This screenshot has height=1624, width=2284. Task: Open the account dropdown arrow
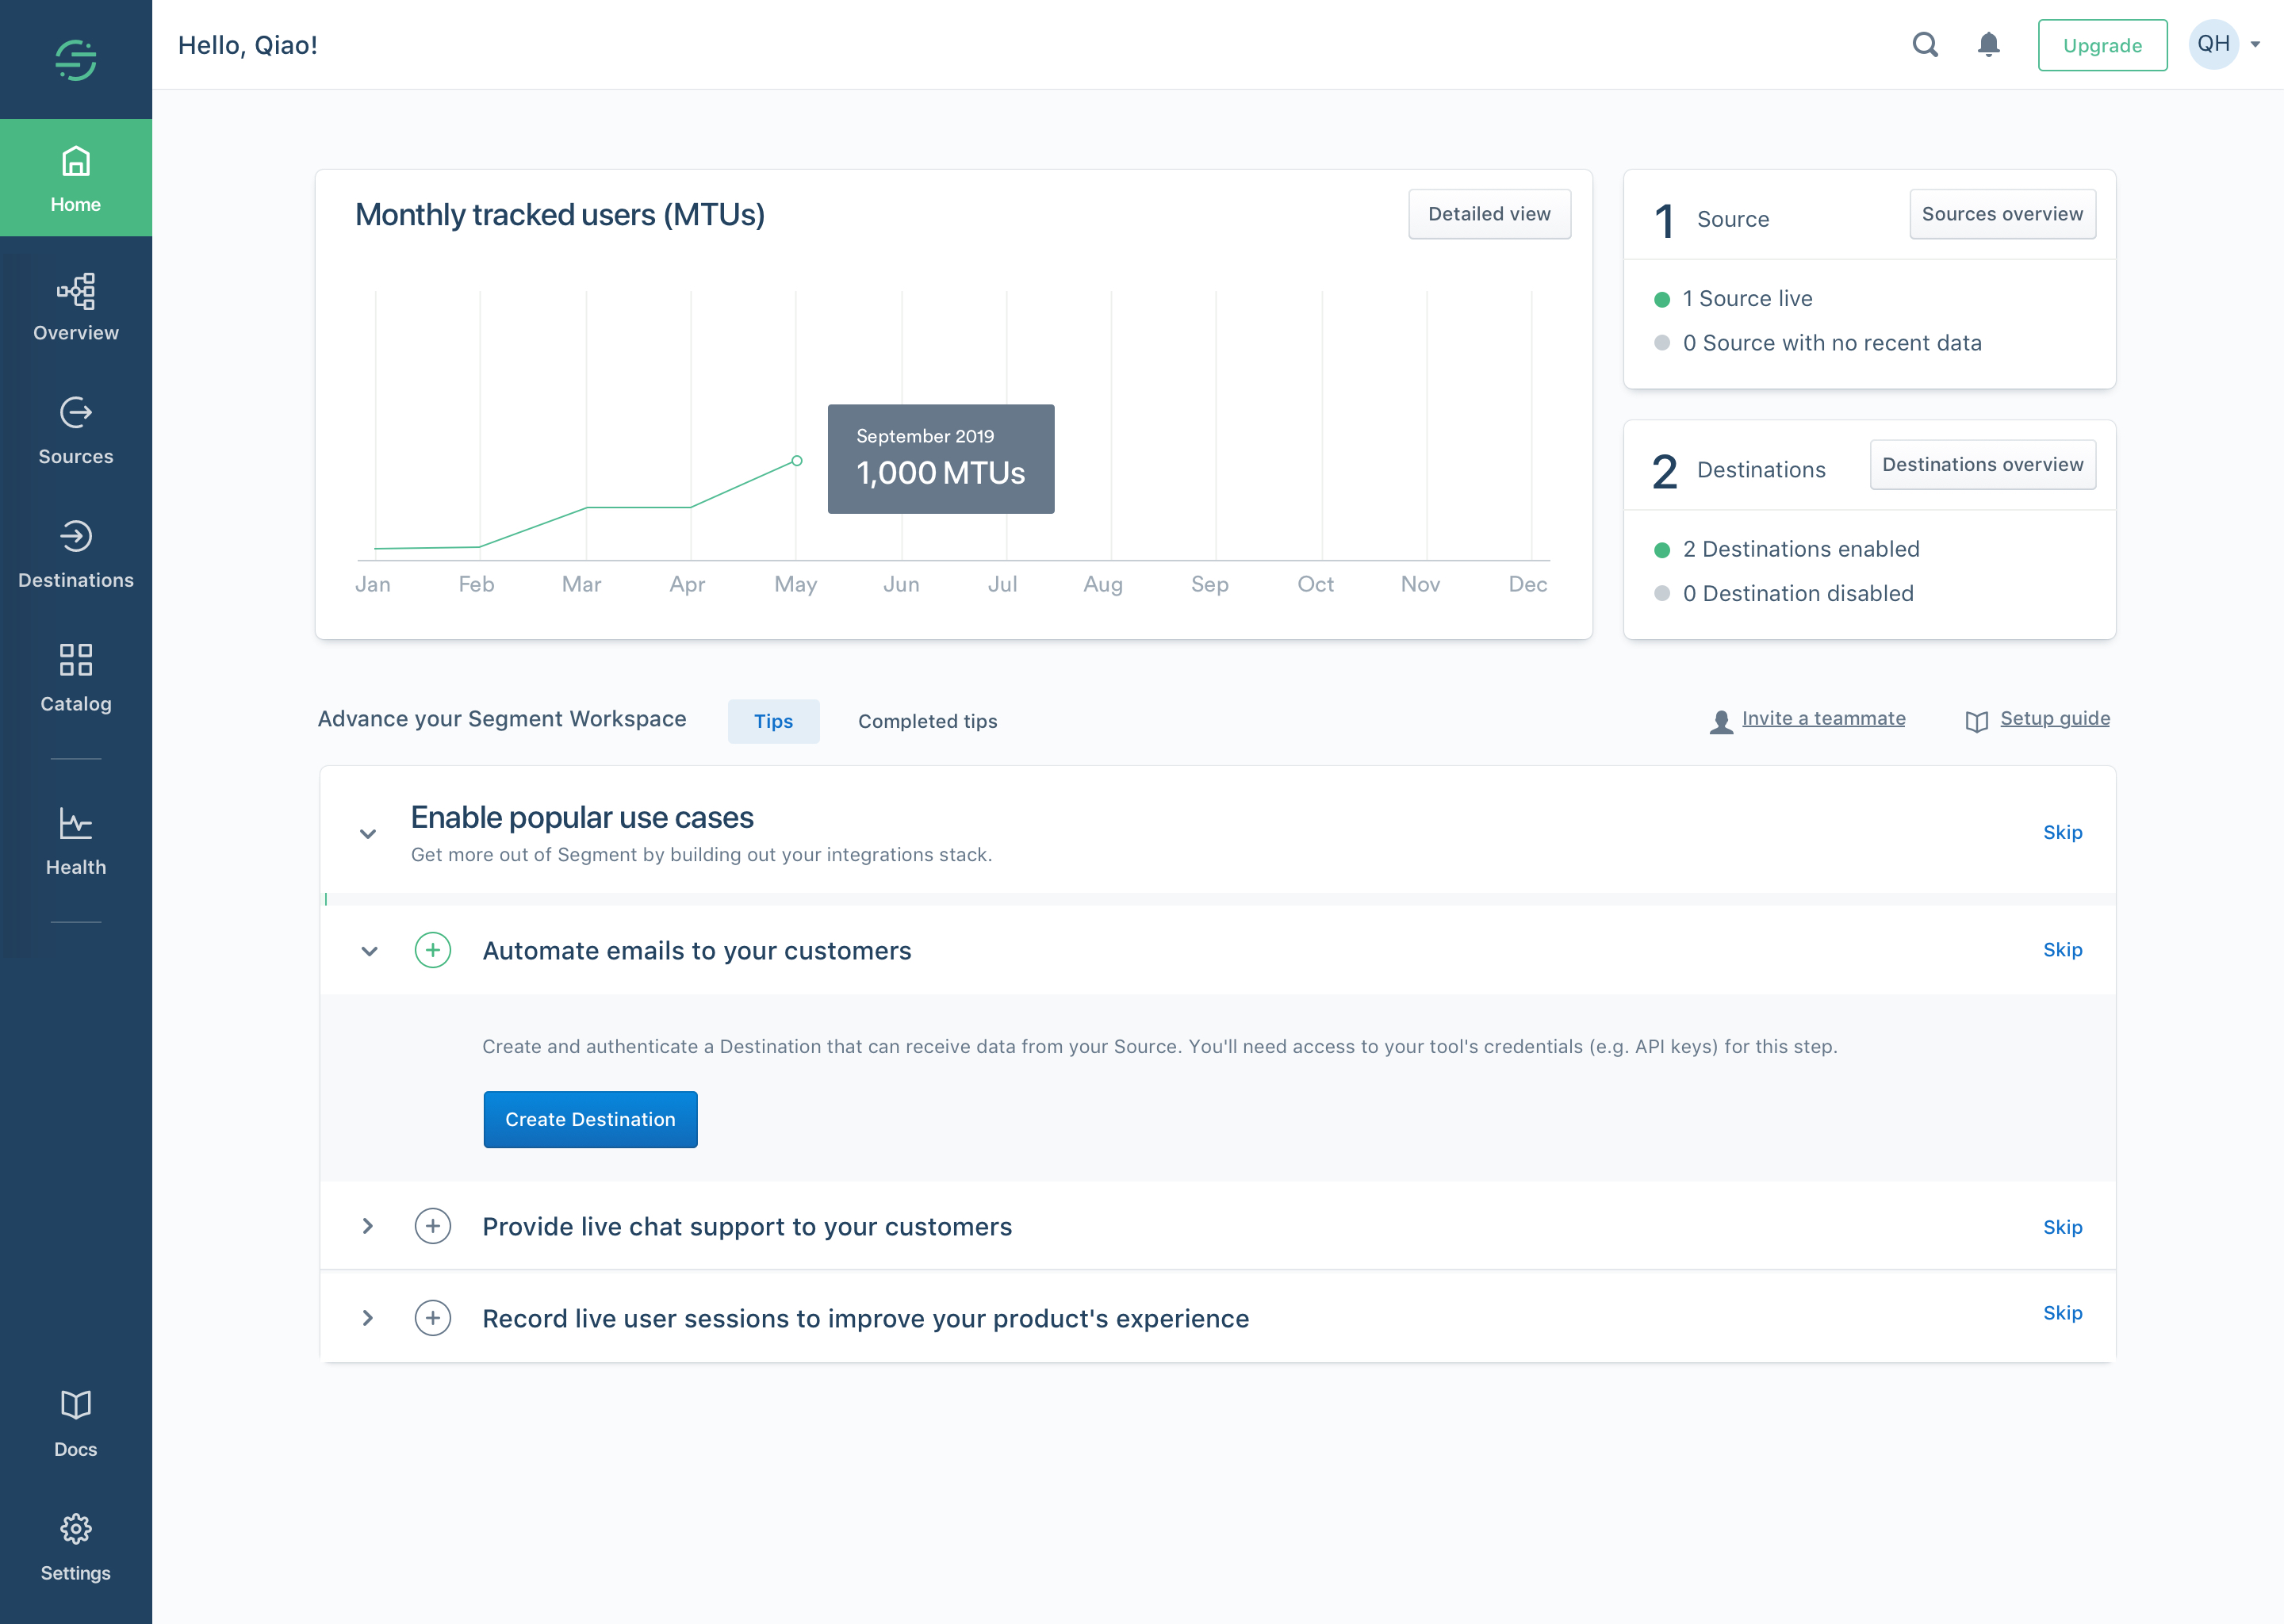tap(2256, 44)
